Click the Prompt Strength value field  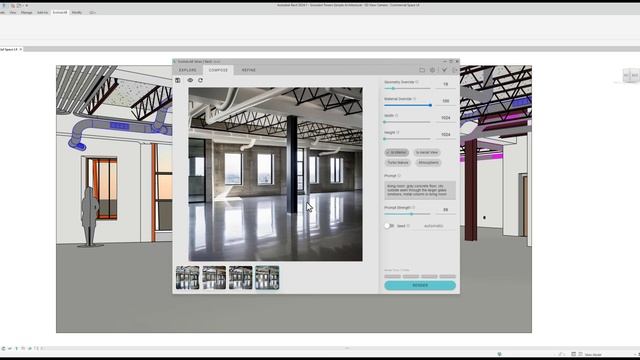tap(446, 210)
